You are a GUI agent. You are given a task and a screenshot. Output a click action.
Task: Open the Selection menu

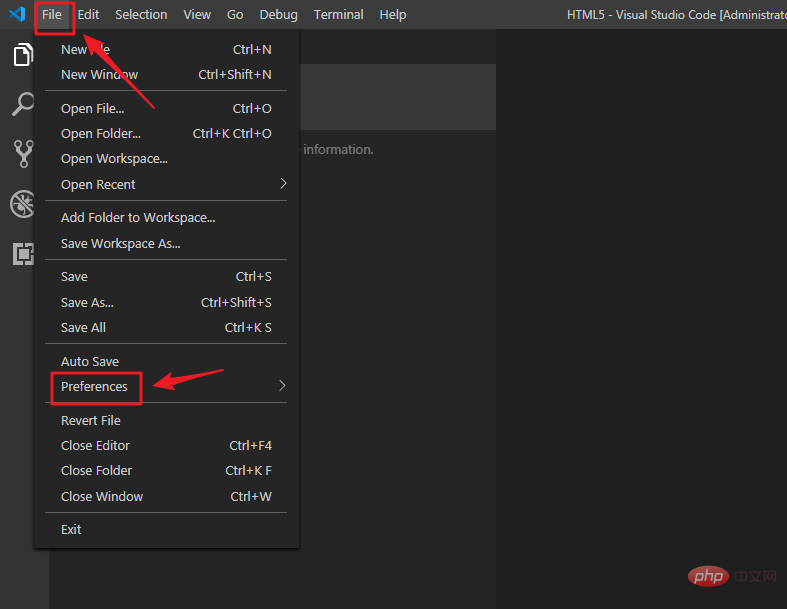pos(141,14)
